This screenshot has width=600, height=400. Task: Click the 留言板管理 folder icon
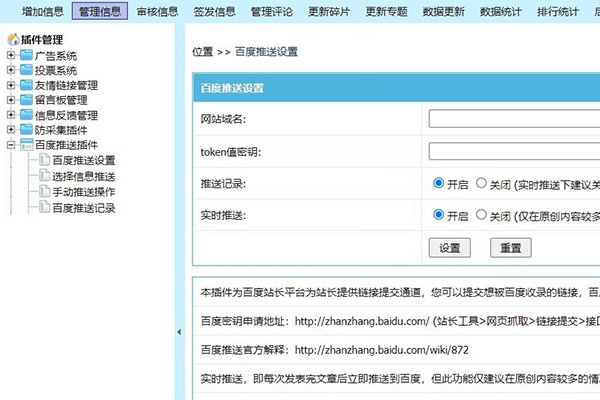click(x=26, y=101)
